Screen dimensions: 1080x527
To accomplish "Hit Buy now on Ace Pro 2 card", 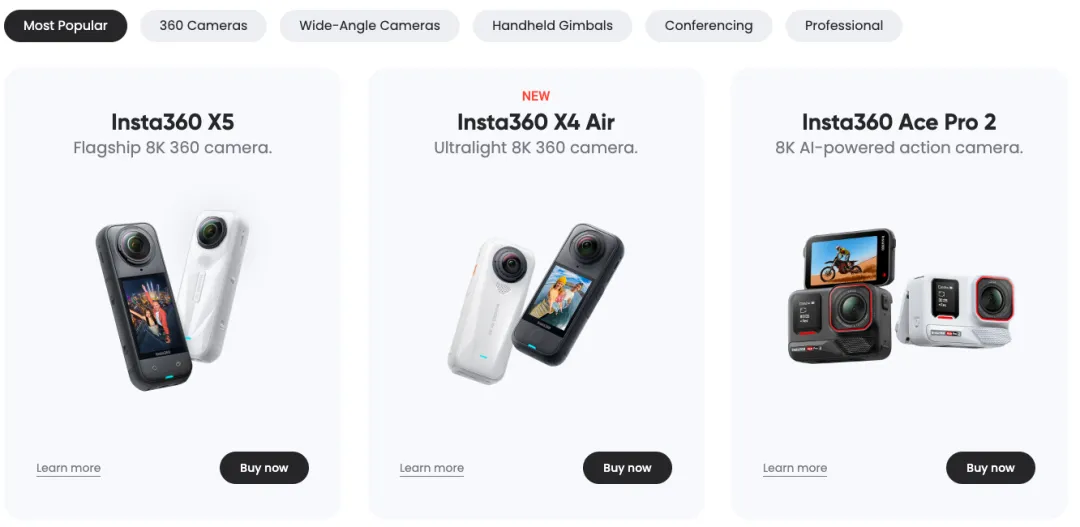I will (x=990, y=468).
